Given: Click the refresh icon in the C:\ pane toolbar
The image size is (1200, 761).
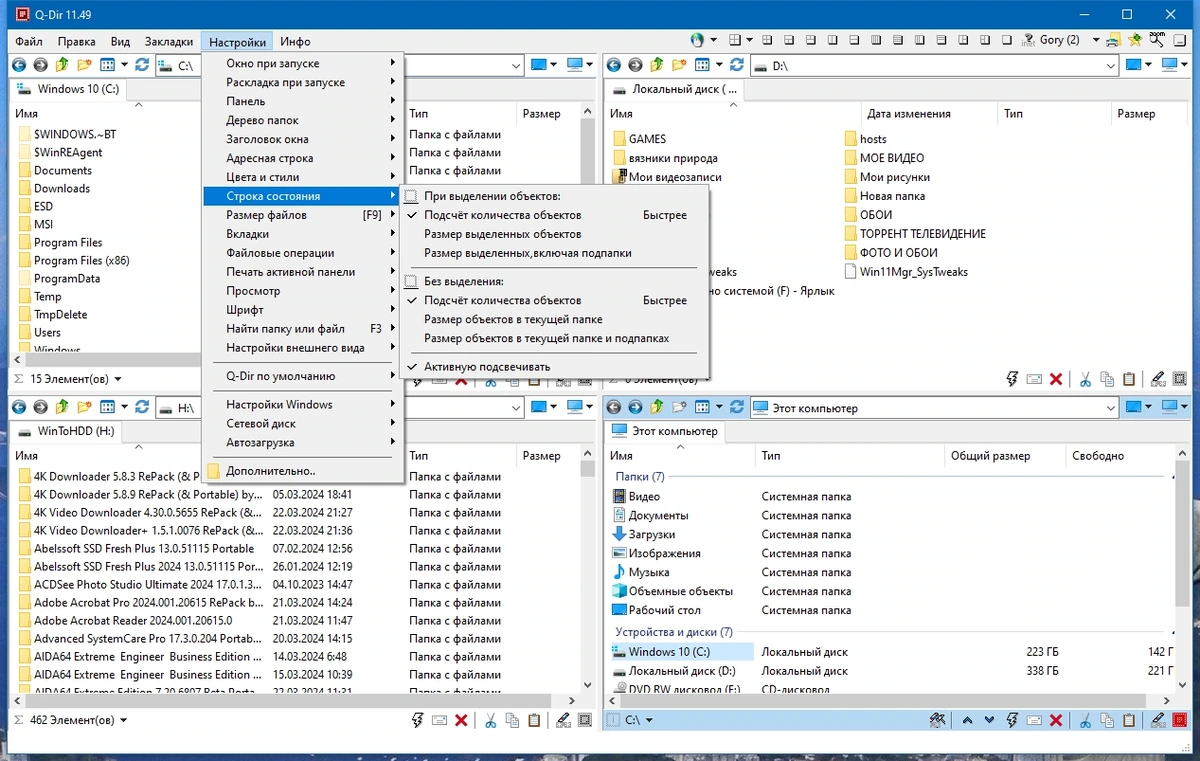Looking at the screenshot, I should point(142,65).
